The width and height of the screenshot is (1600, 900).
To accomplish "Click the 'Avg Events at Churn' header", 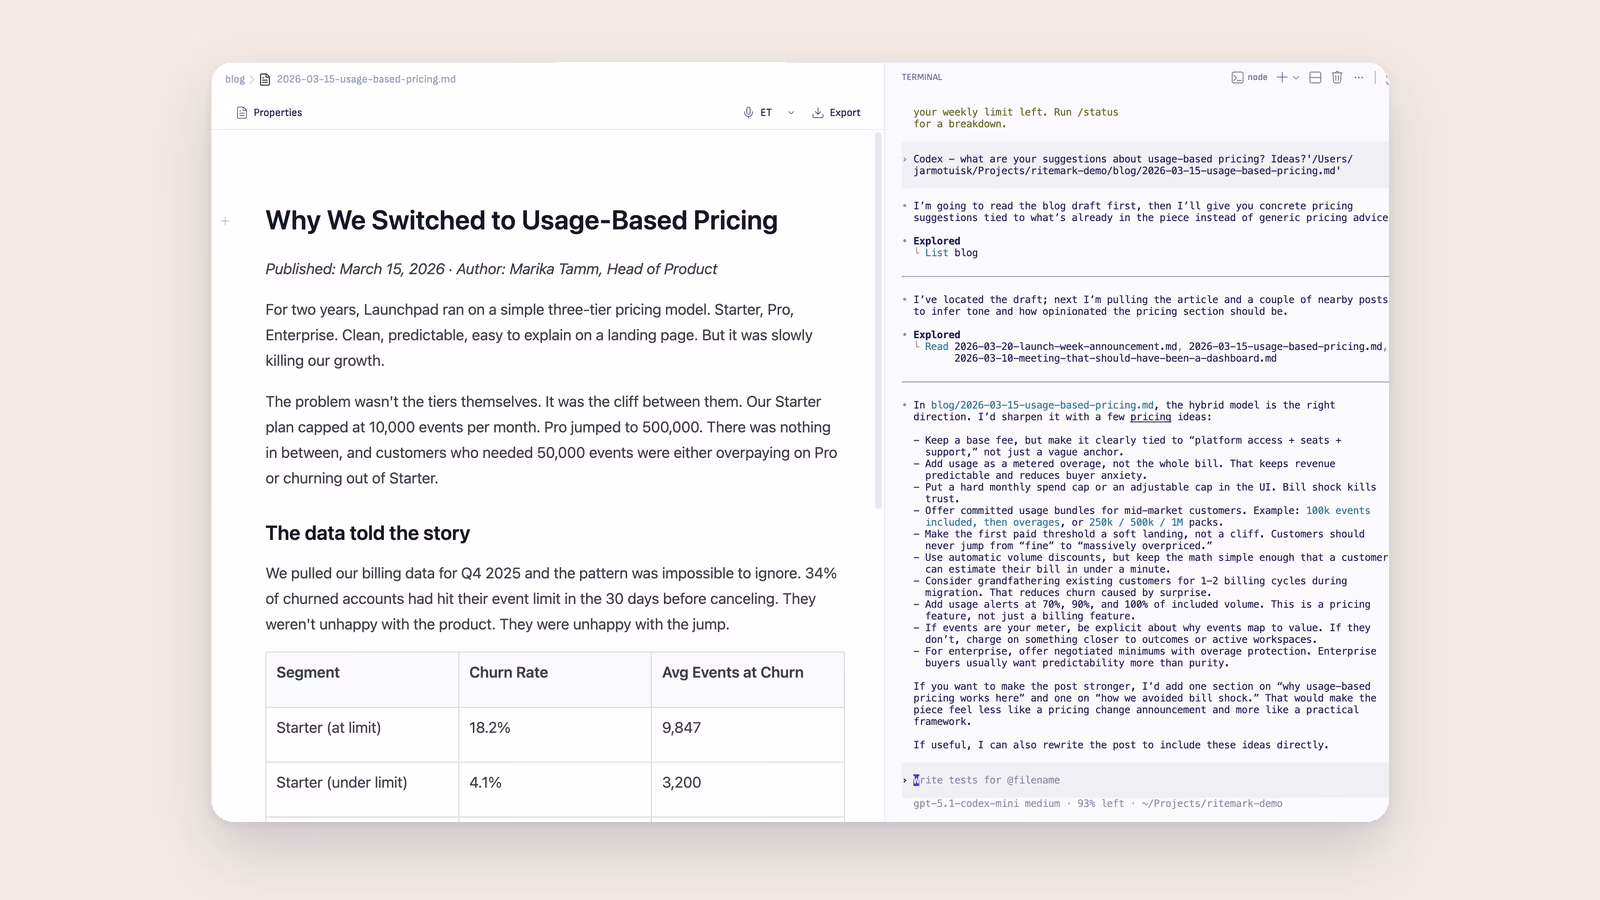I will coord(748,680).
